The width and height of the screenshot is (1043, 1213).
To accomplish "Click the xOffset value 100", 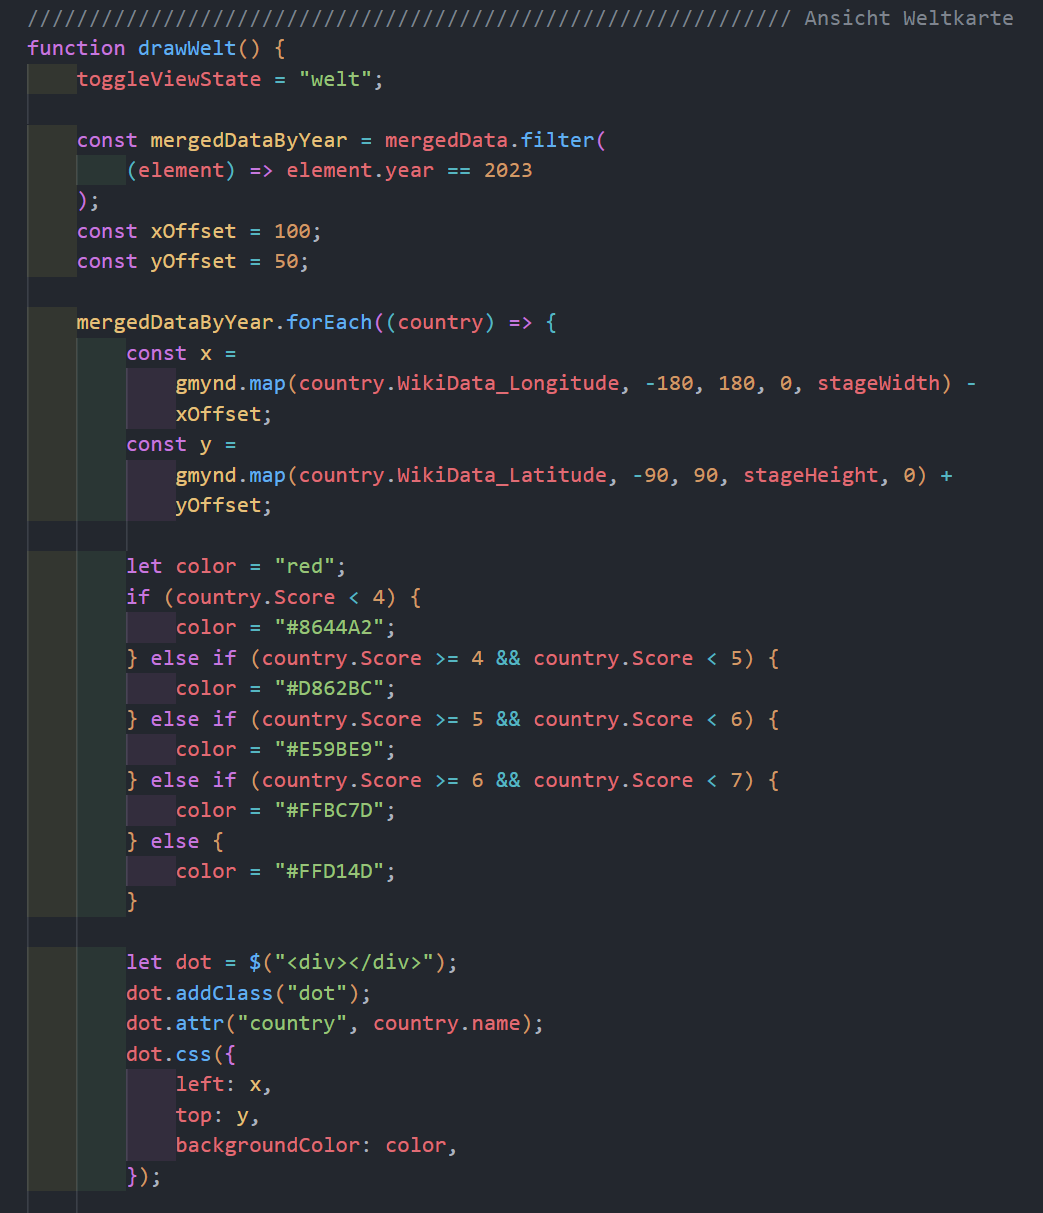I will coord(292,231).
